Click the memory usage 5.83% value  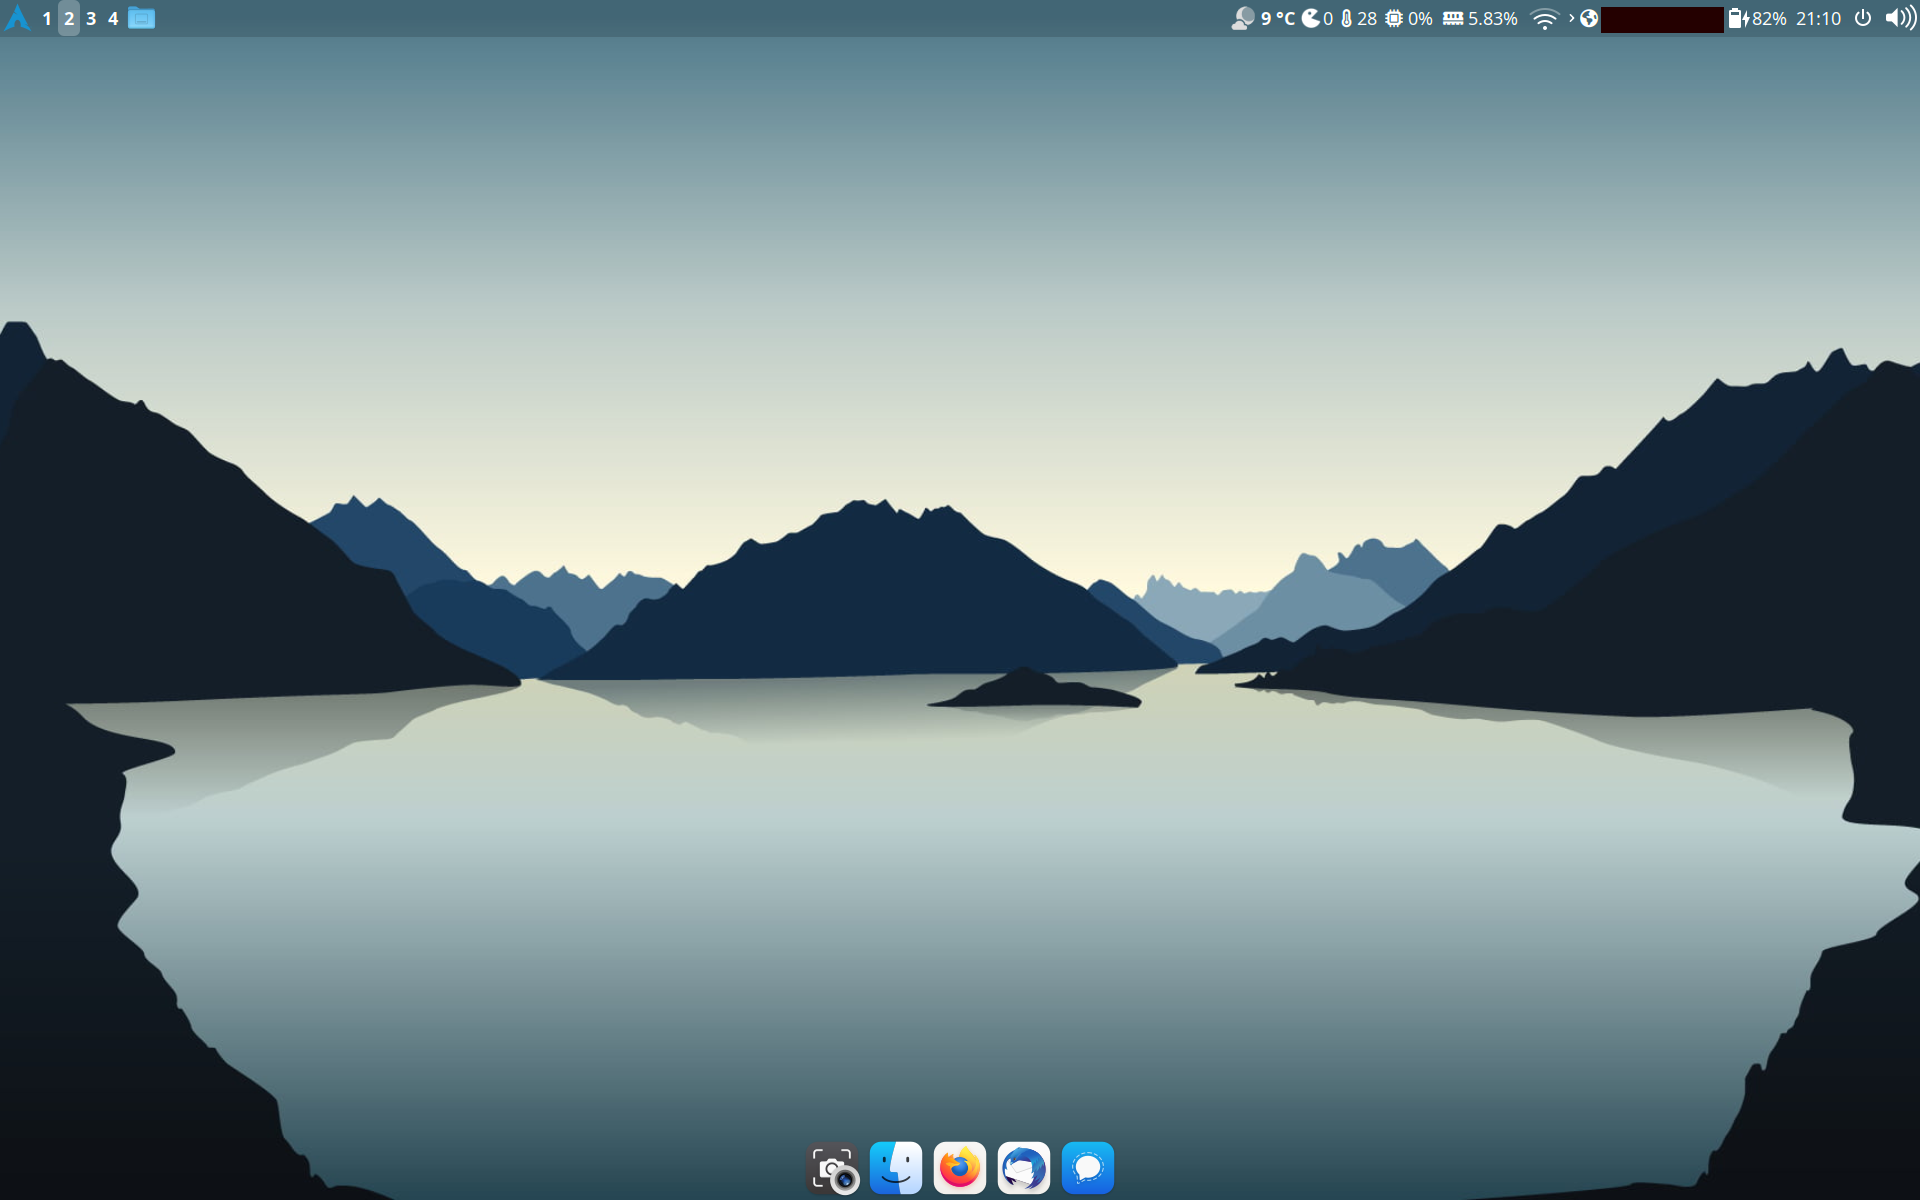tap(1492, 18)
